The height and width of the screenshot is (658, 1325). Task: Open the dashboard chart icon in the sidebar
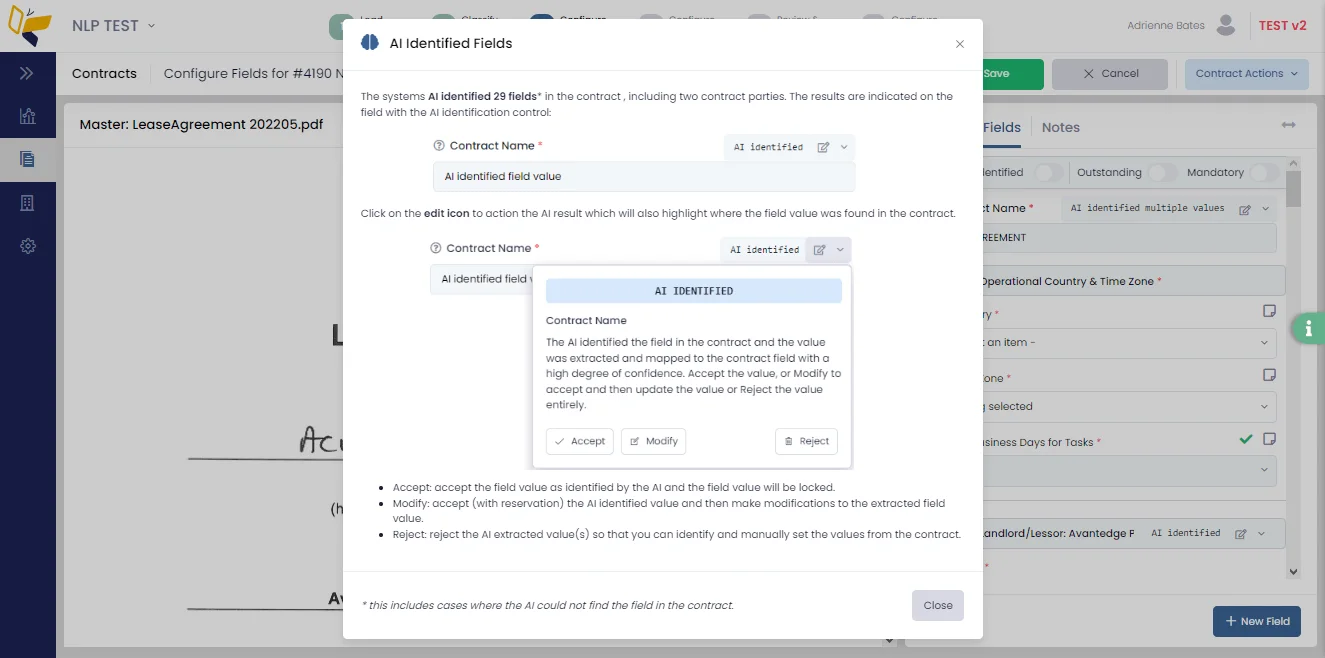pos(27,116)
